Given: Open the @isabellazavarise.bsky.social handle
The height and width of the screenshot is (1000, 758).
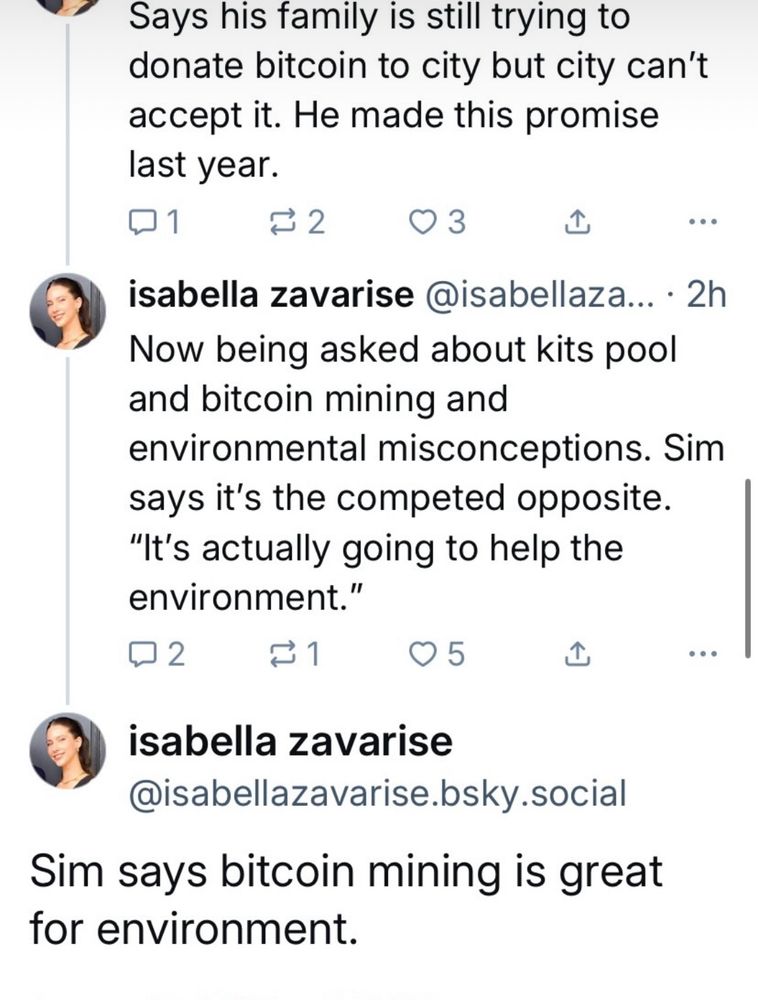Looking at the screenshot, I should tap(377, 793).
